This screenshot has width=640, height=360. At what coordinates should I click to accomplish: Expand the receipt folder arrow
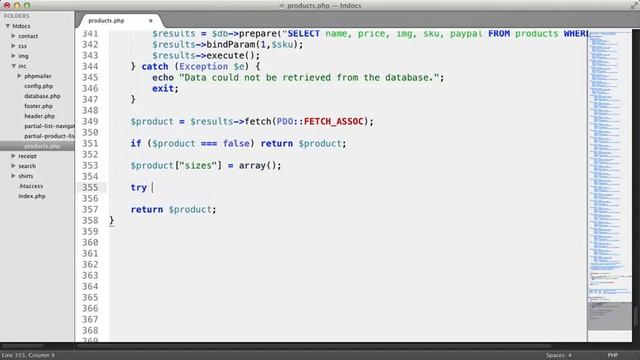(x=13, y=156)
